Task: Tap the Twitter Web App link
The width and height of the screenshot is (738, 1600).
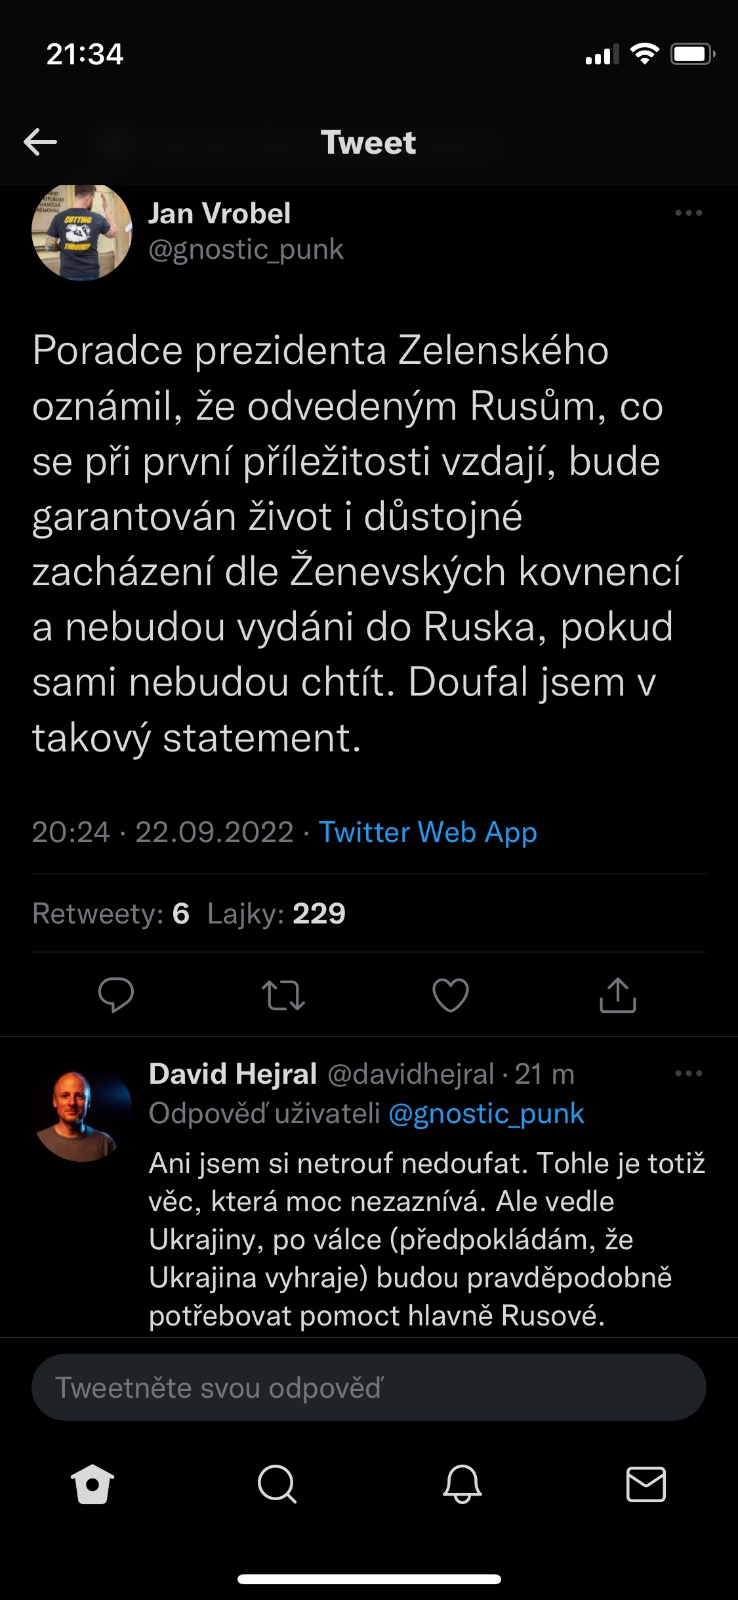Action: 428,832
